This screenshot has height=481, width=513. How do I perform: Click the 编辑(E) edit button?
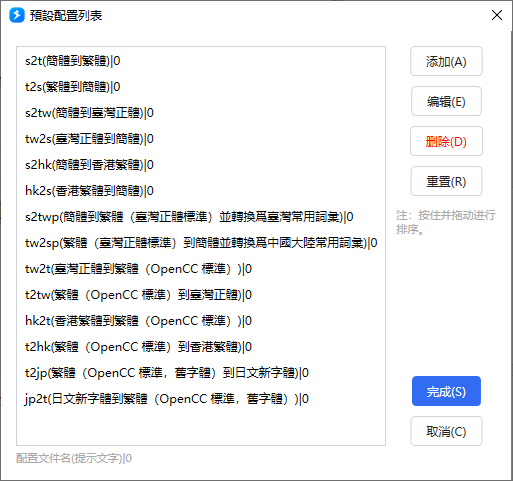(446, 101)
